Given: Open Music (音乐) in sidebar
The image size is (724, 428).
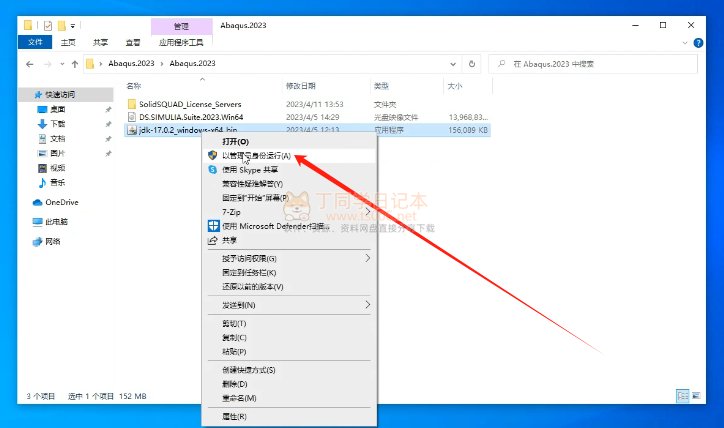Looking at the screenshot, I should point(58,182).
